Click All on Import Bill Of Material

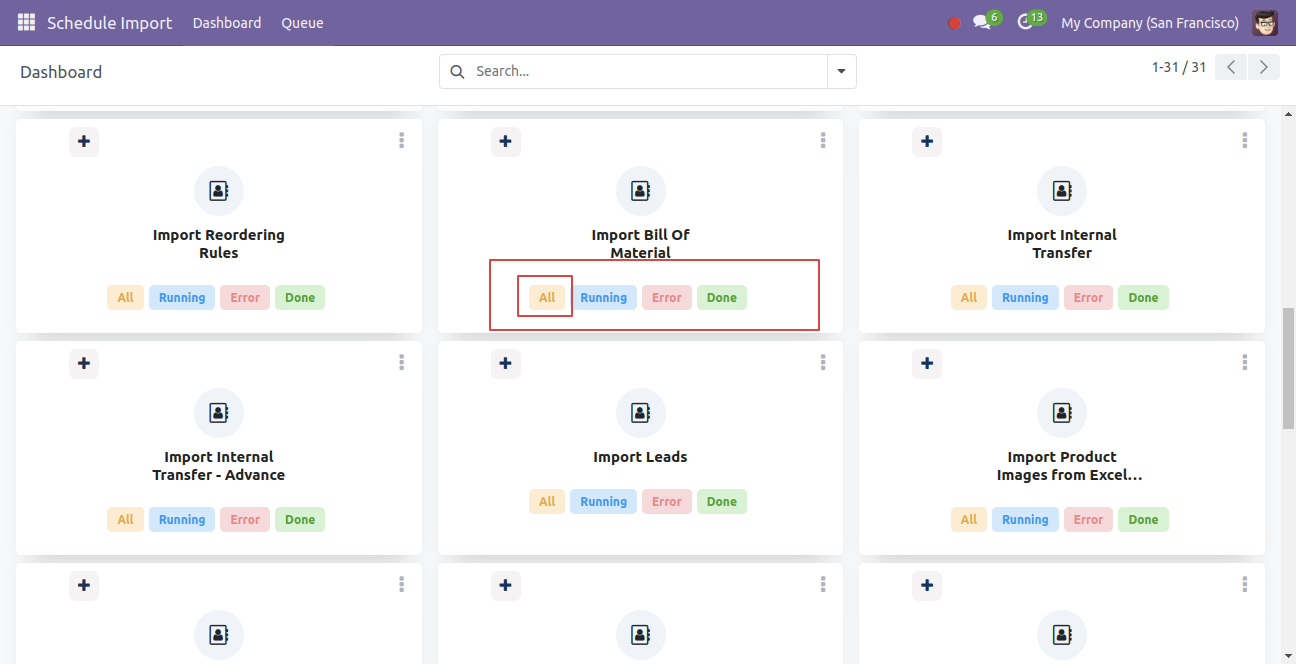click(x=547, y=298)
